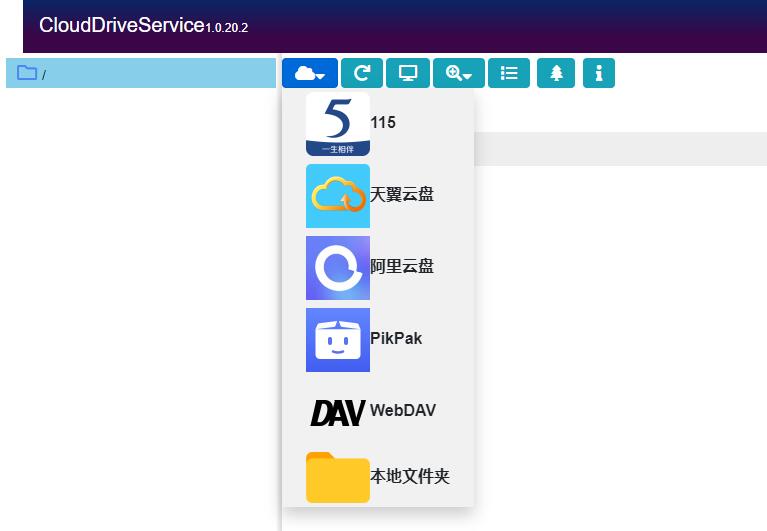Choose the 本地文件夹 menu label
767x531 pixels.
click(410, 477)
